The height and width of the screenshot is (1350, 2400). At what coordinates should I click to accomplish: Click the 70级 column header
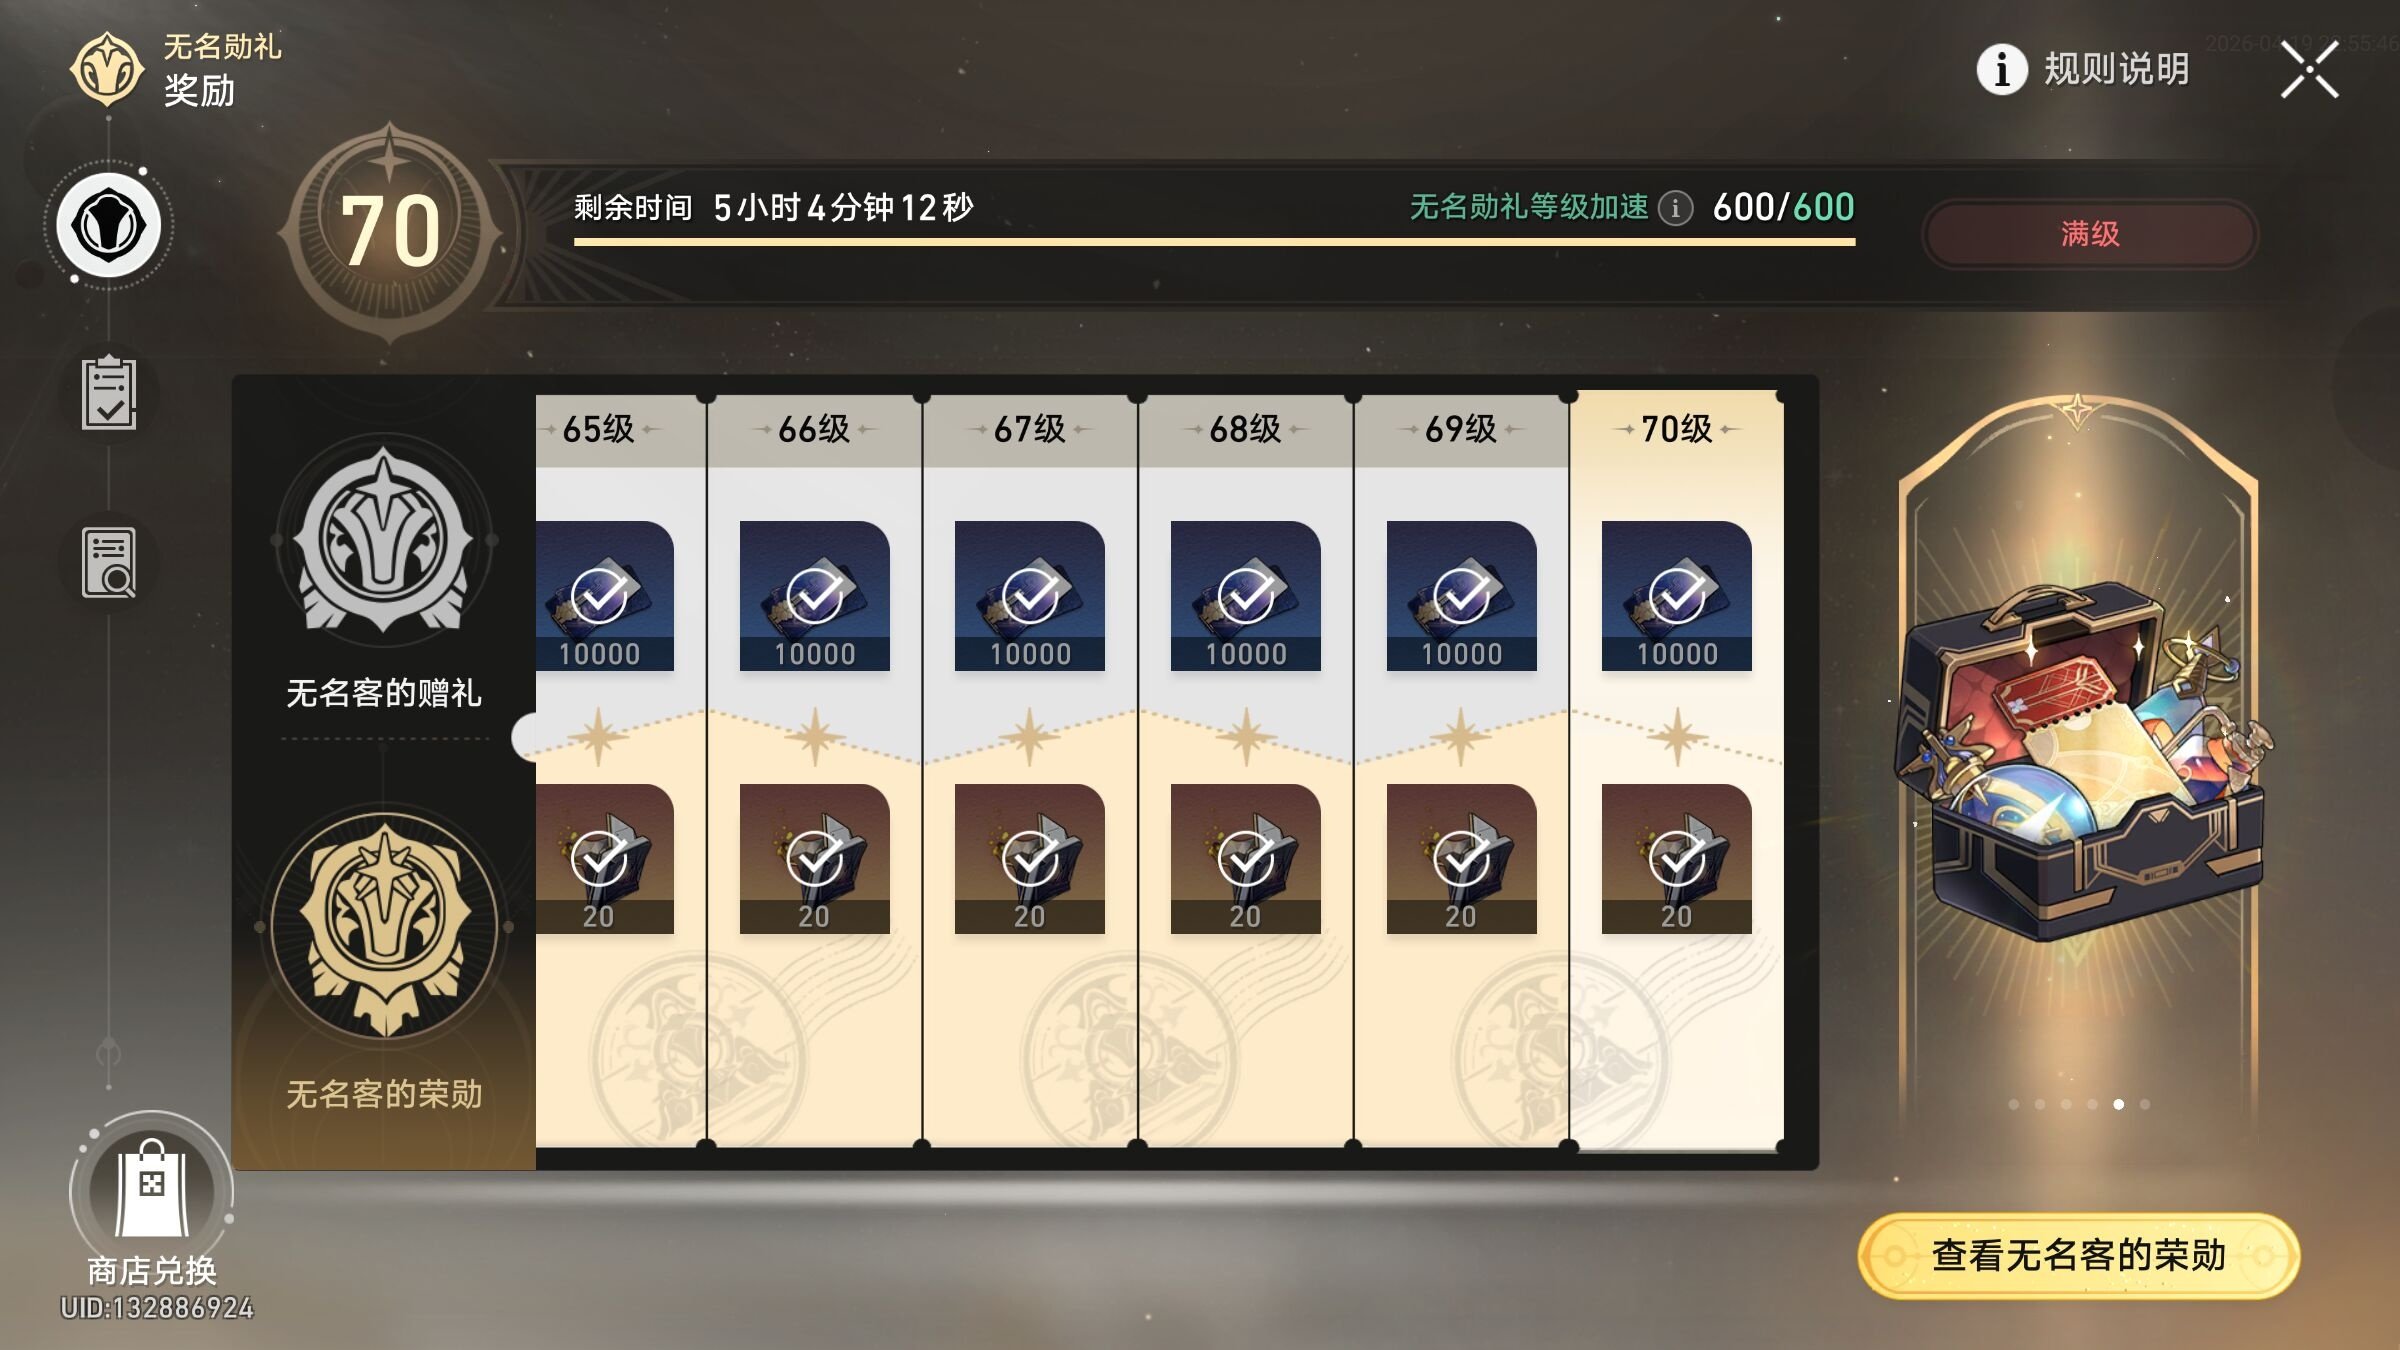1677,429
